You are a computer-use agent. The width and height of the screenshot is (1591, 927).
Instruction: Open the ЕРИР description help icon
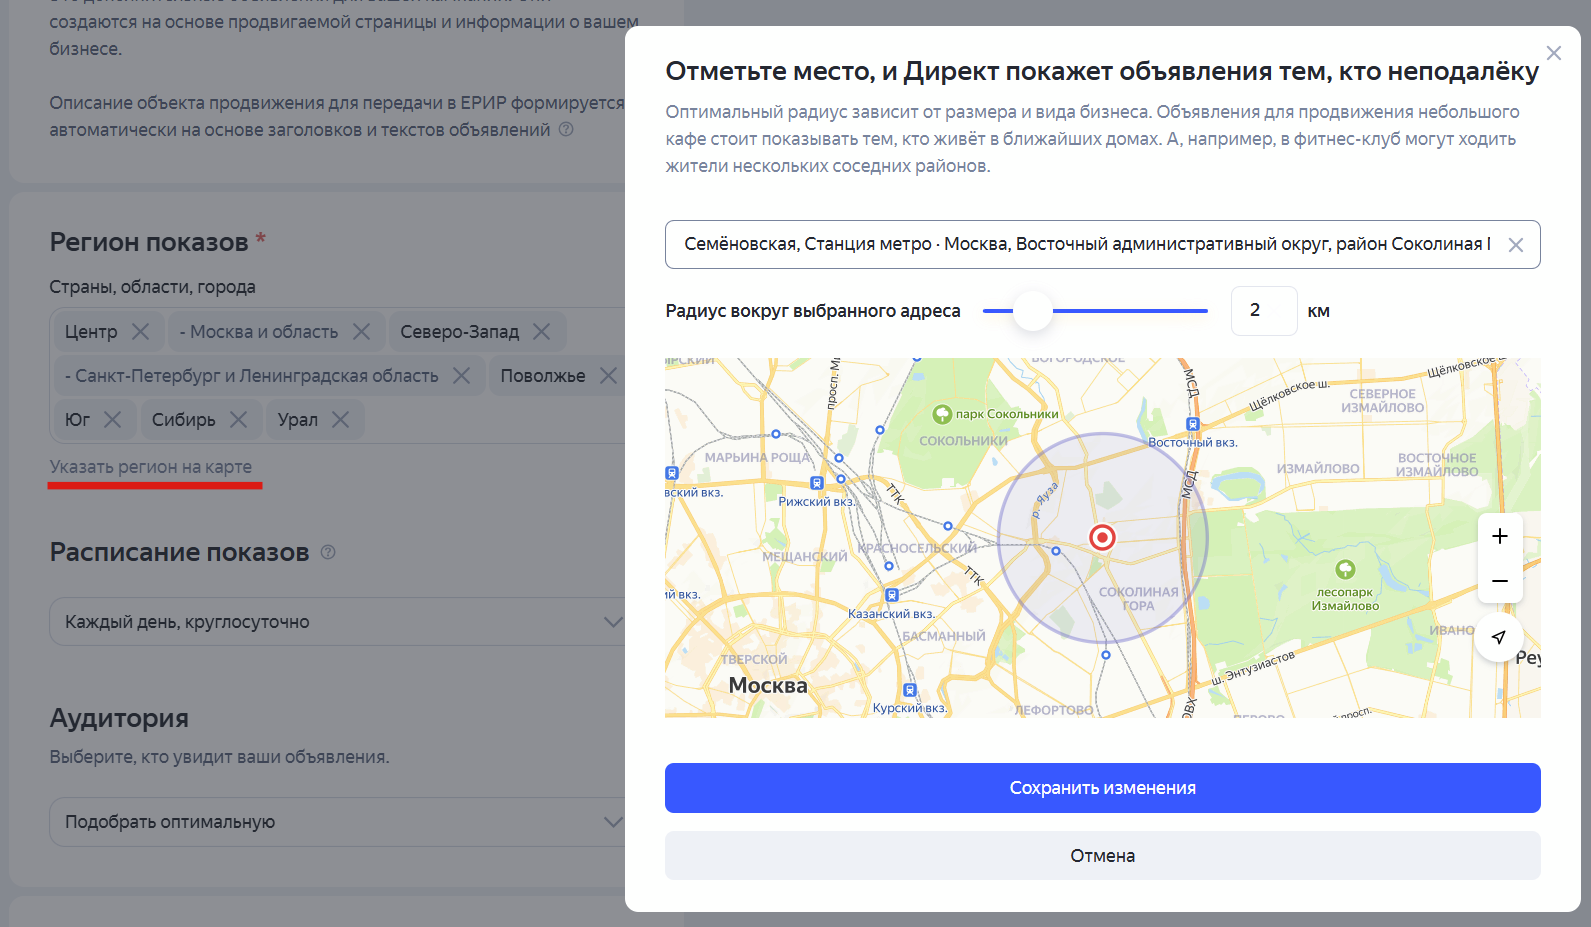pyautogui.click(x=566, y=129)
